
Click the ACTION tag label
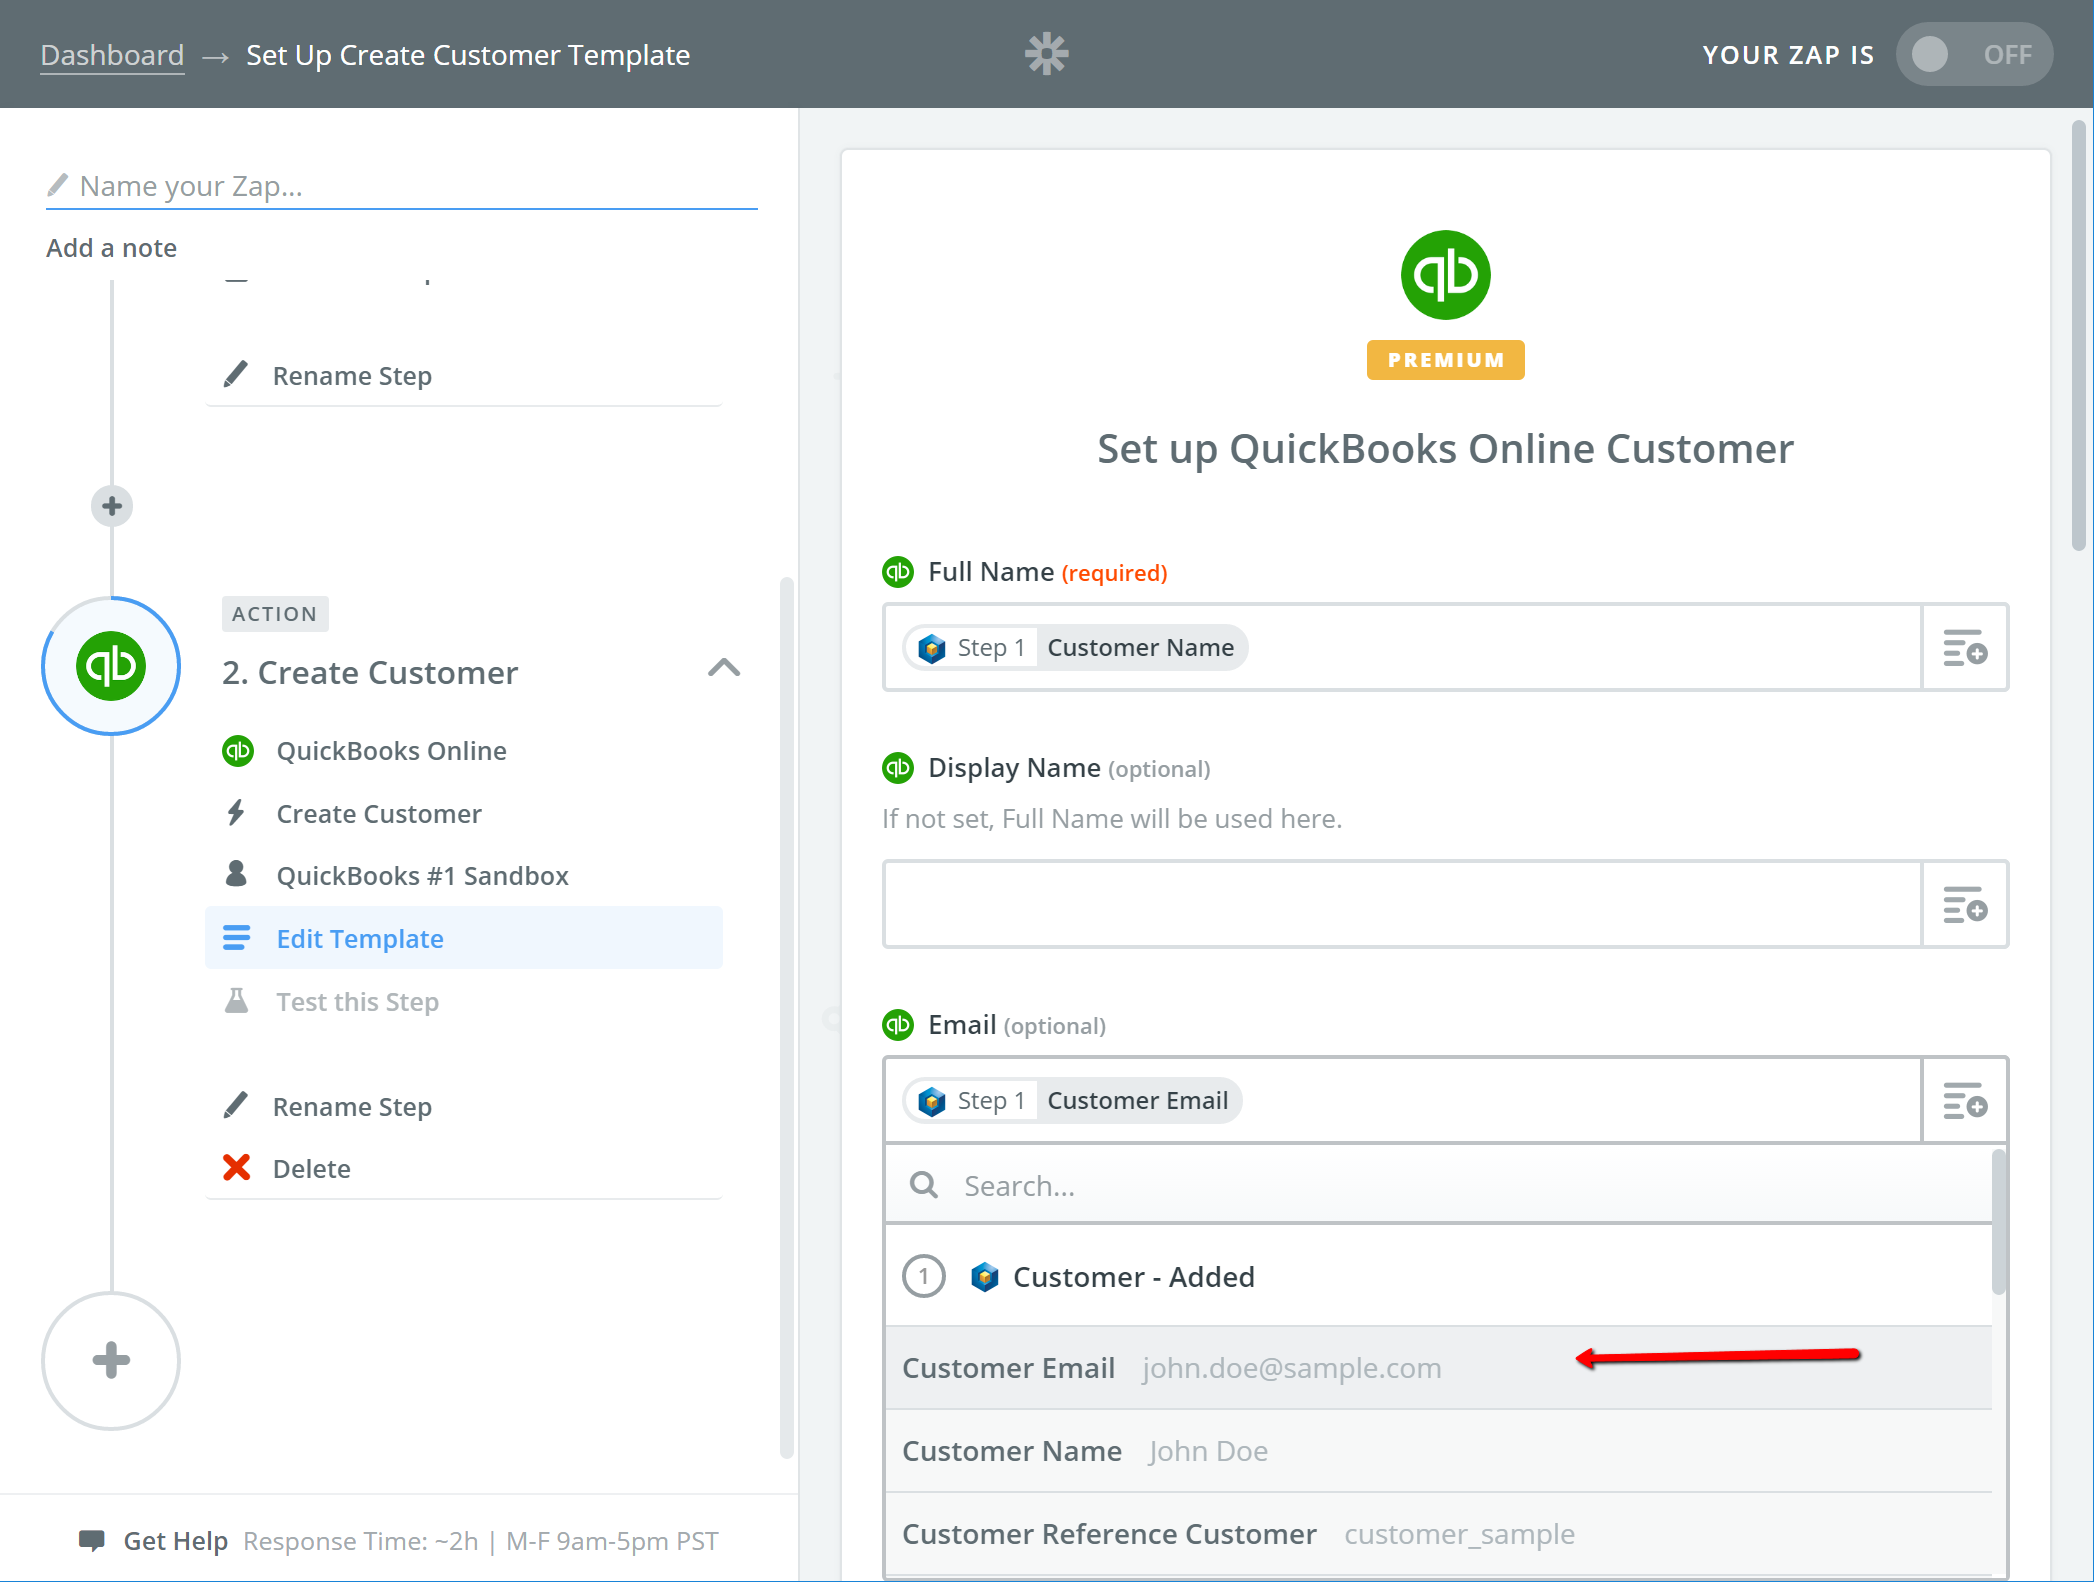(275, 614)
